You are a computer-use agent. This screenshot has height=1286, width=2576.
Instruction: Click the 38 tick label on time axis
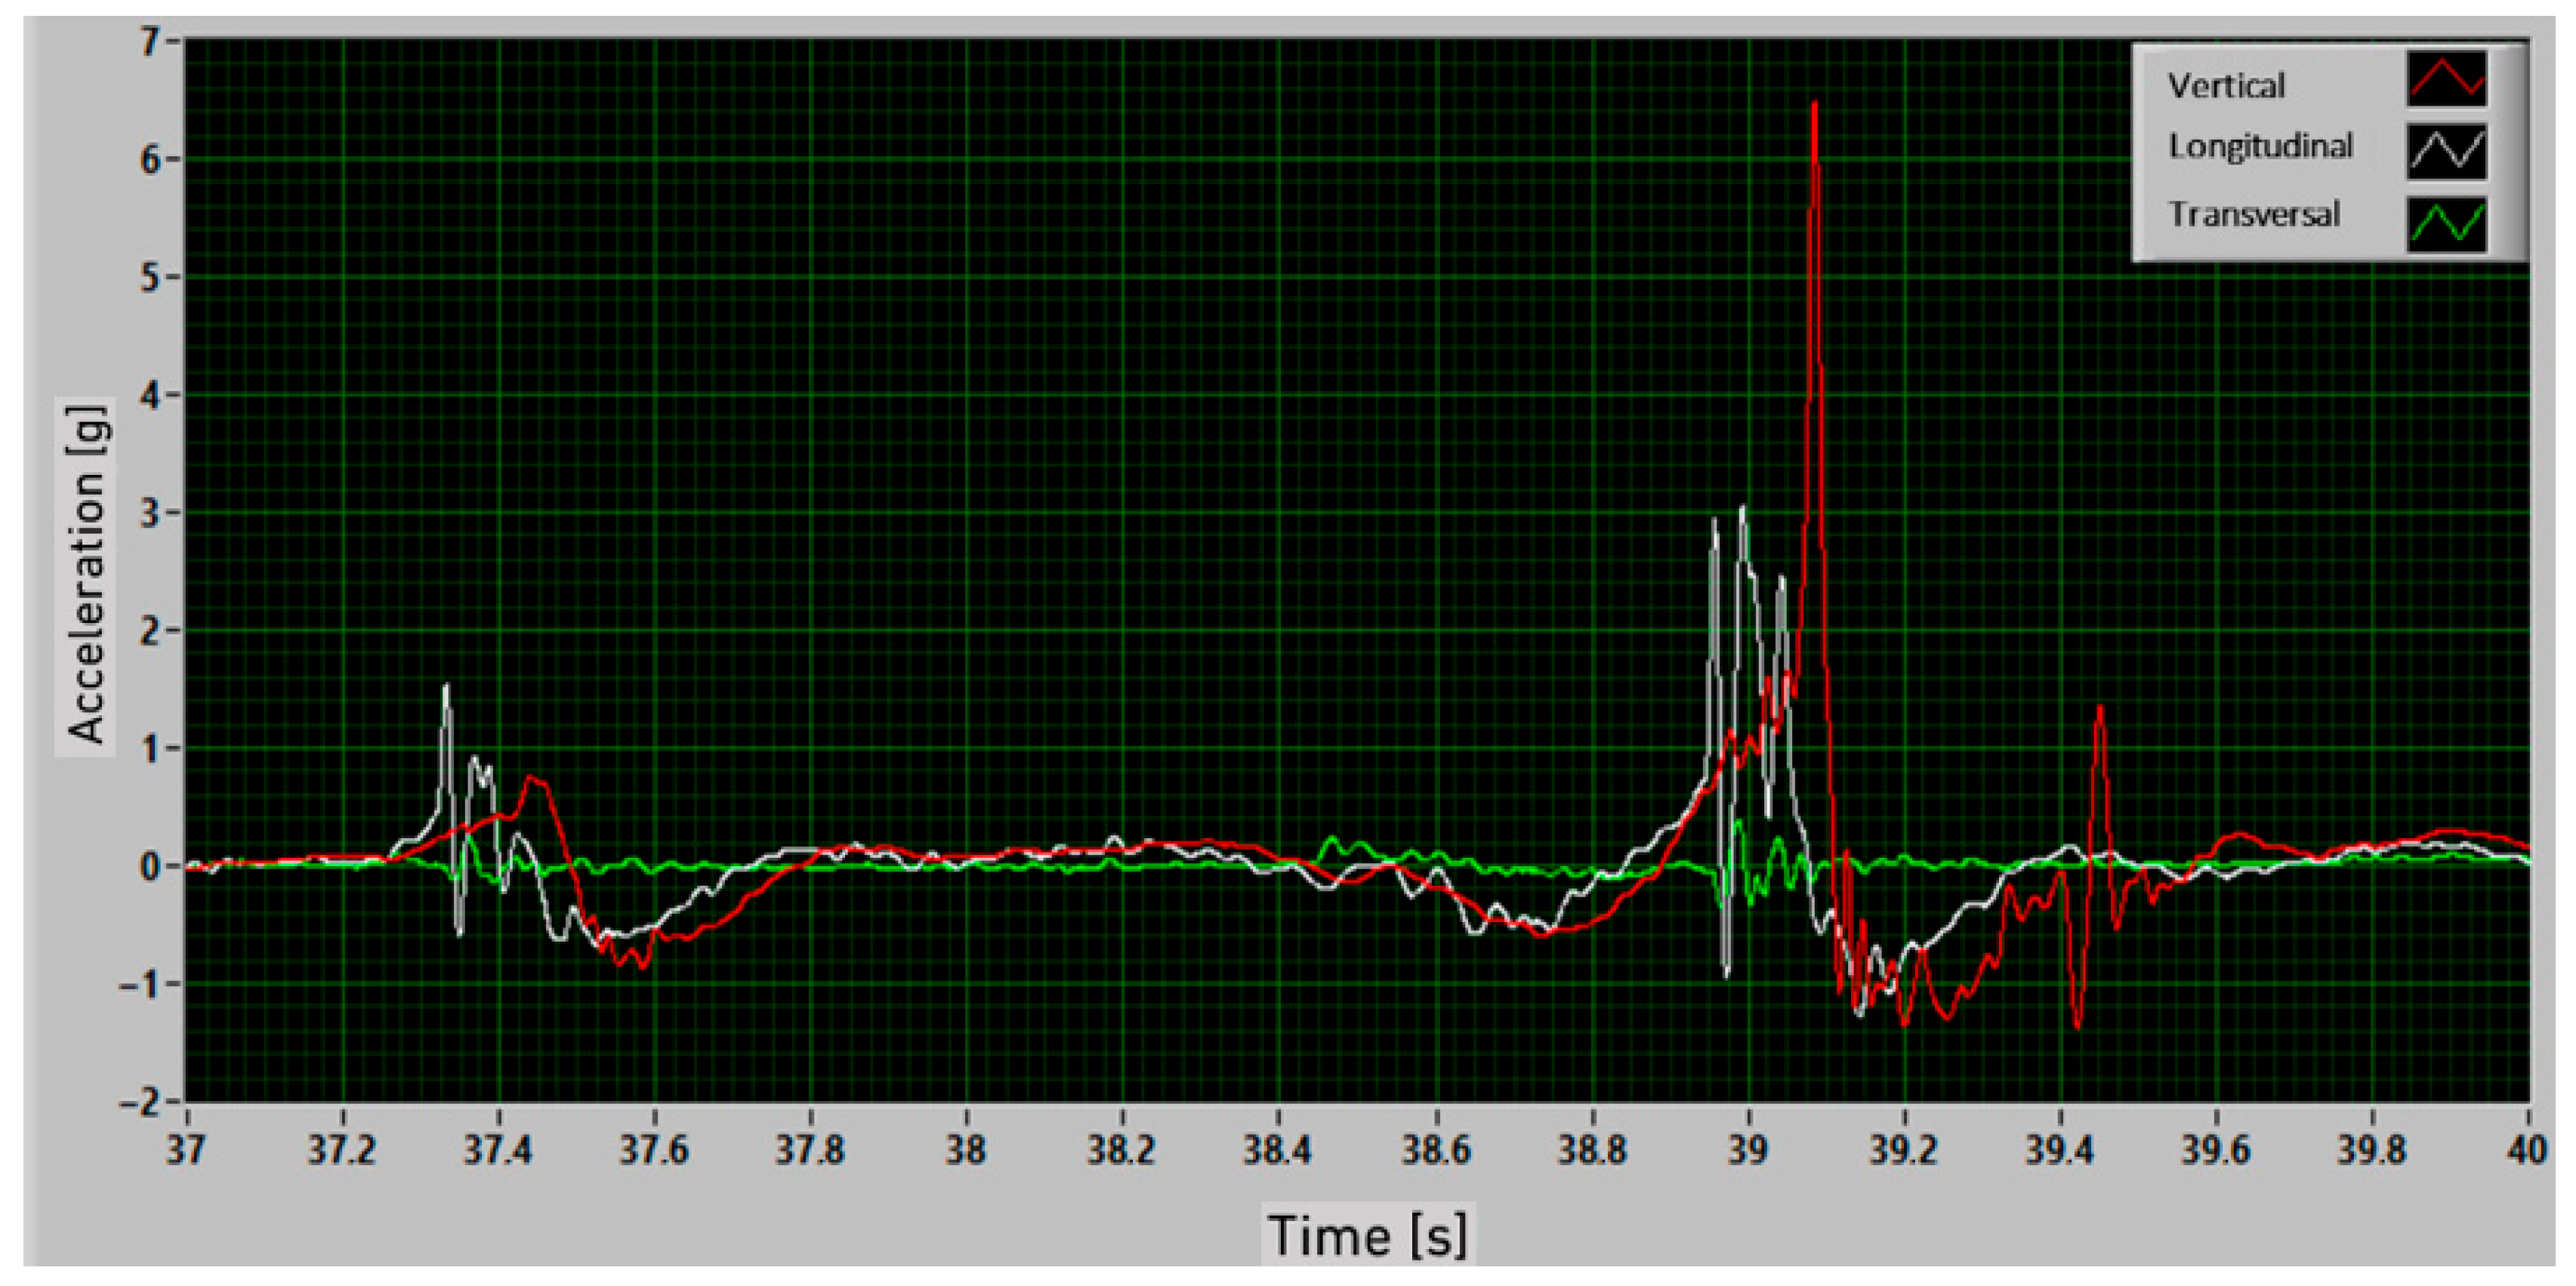[966, 1150]
